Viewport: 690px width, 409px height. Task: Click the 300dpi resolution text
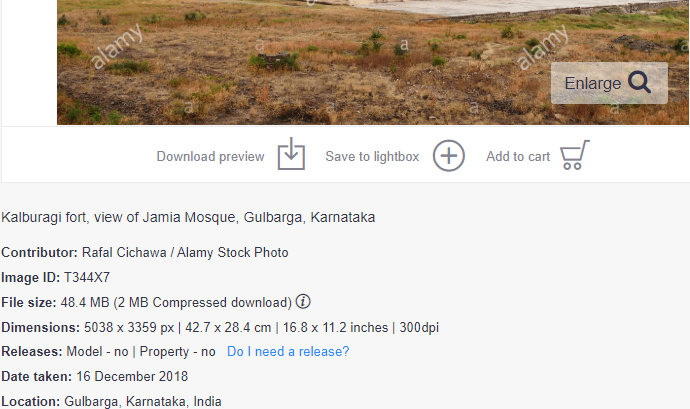419,327
